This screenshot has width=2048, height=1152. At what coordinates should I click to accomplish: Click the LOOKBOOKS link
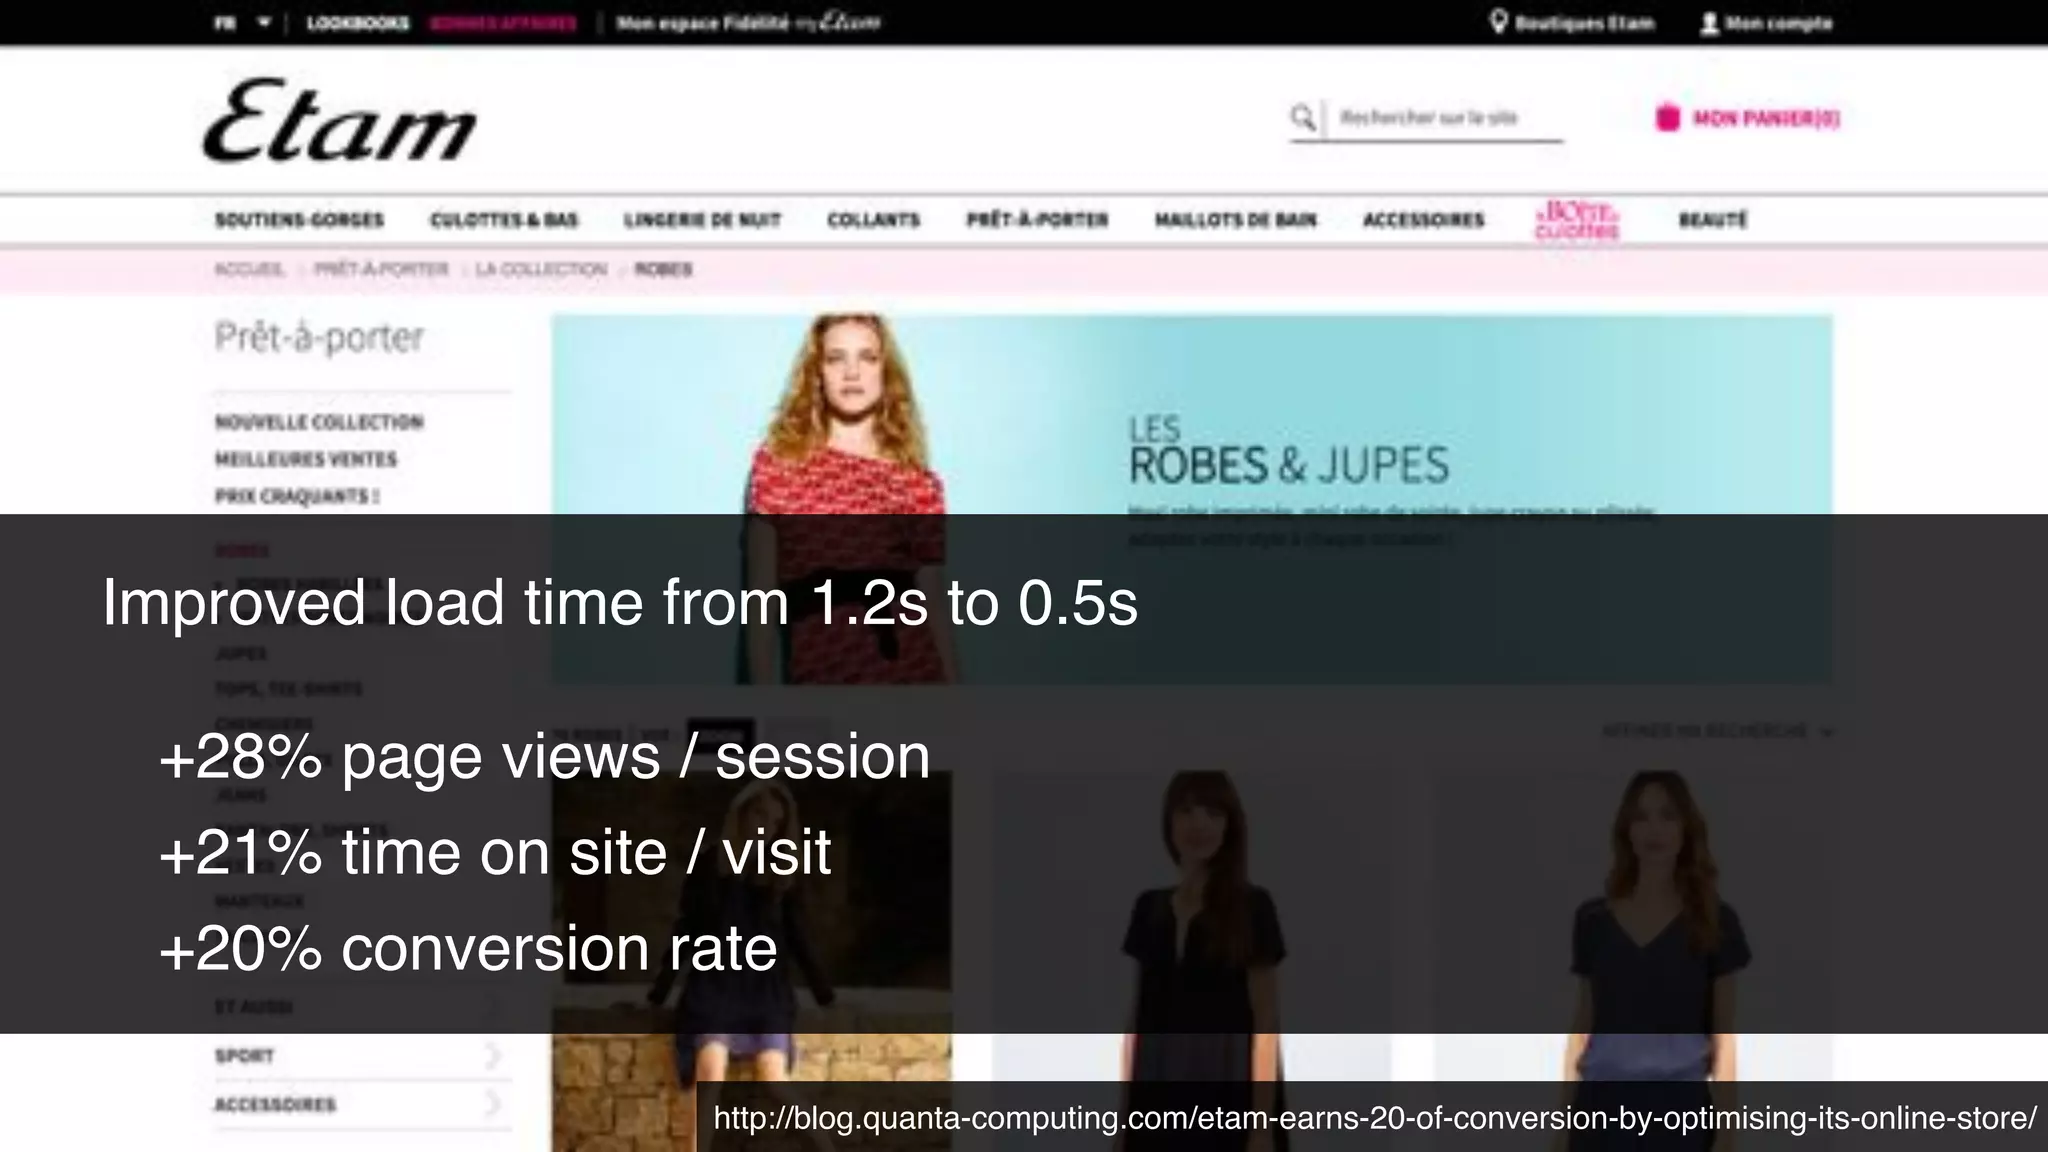pos(357,23)
